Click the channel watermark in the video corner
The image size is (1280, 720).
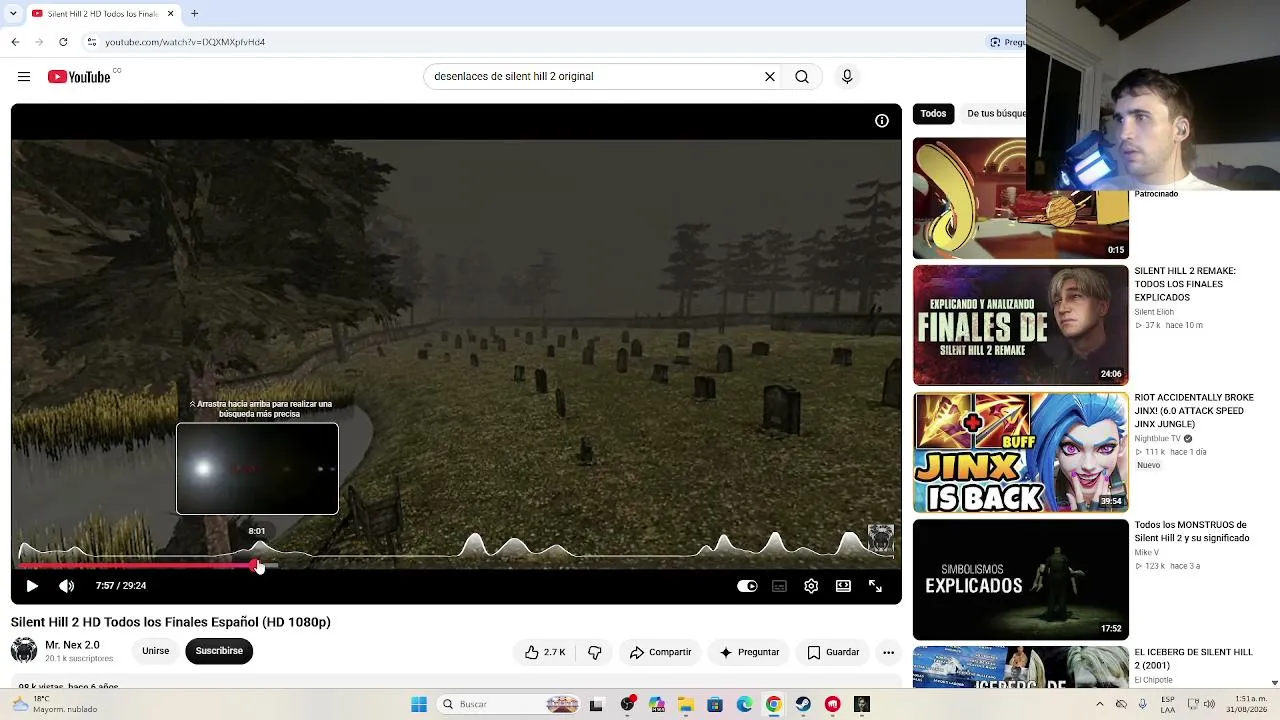880,538
